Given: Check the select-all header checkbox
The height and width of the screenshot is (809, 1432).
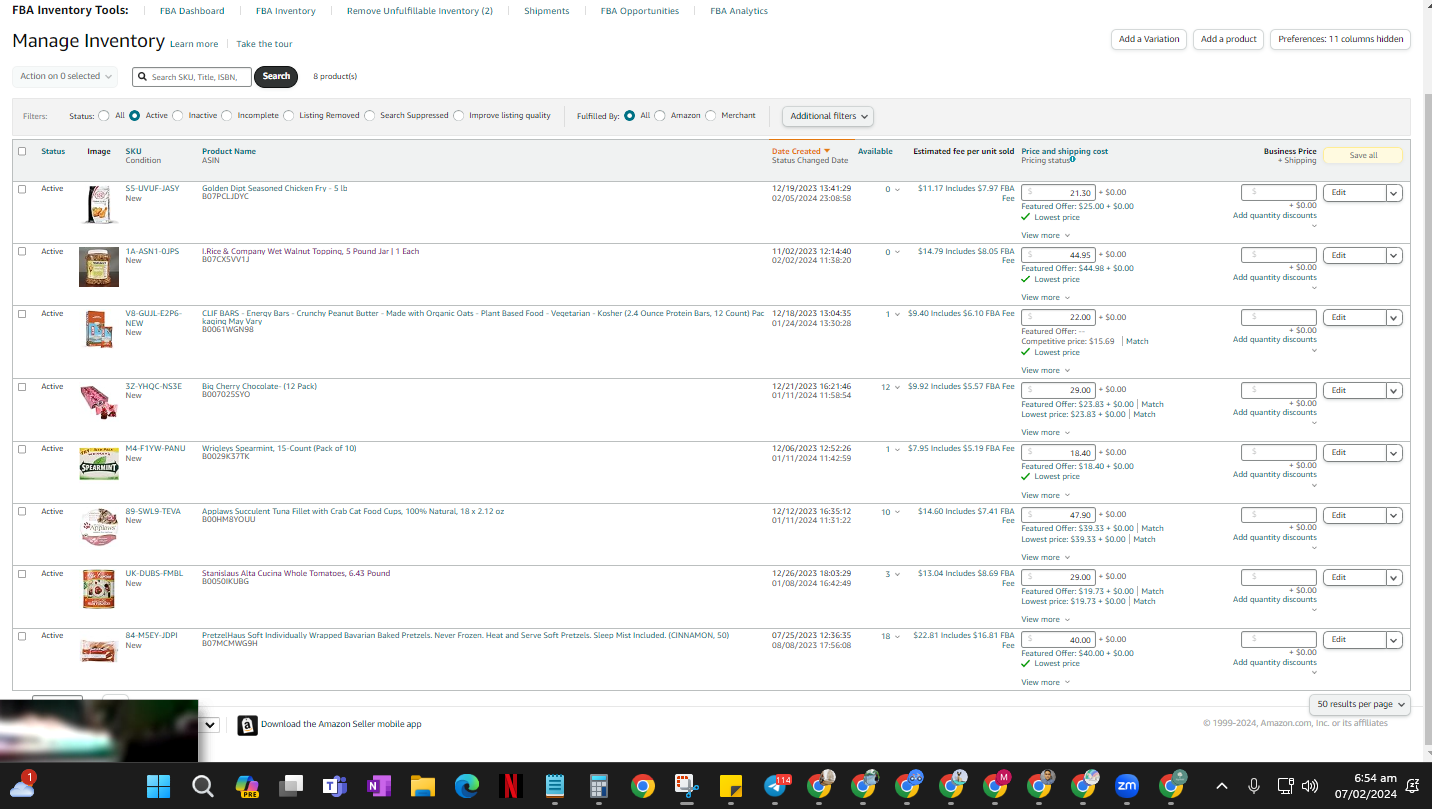Looking at the screenshot, I should pyautogui.click(x=22, y=152).
